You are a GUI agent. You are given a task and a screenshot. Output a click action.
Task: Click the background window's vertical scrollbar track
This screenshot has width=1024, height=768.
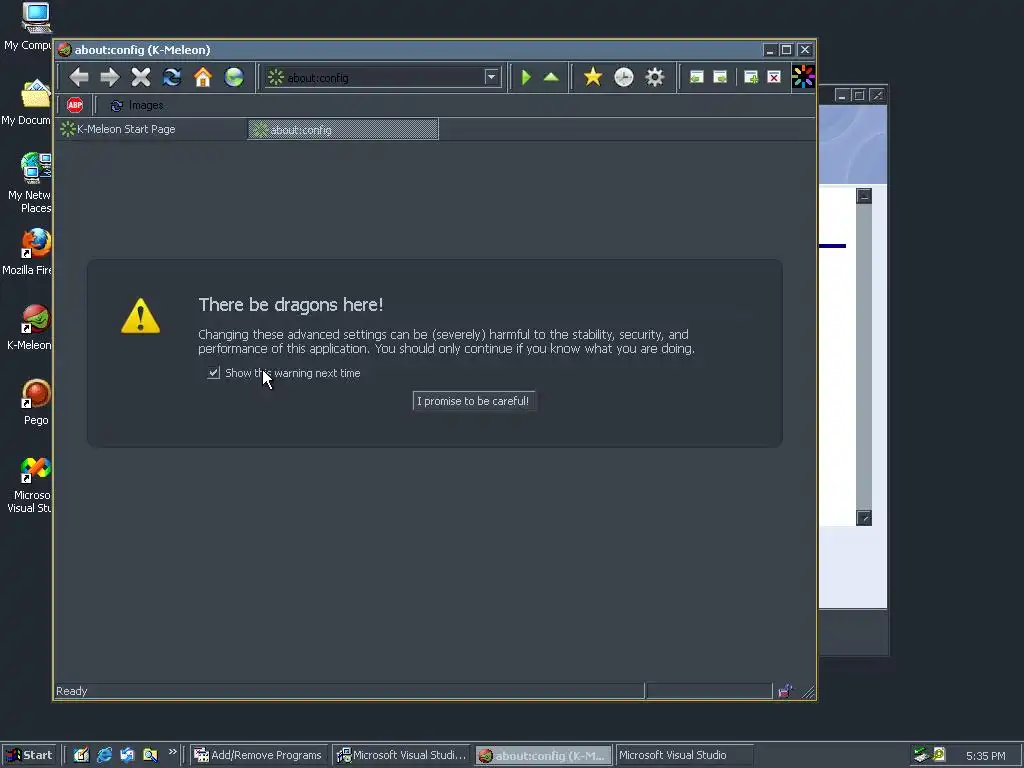(864, 357)
